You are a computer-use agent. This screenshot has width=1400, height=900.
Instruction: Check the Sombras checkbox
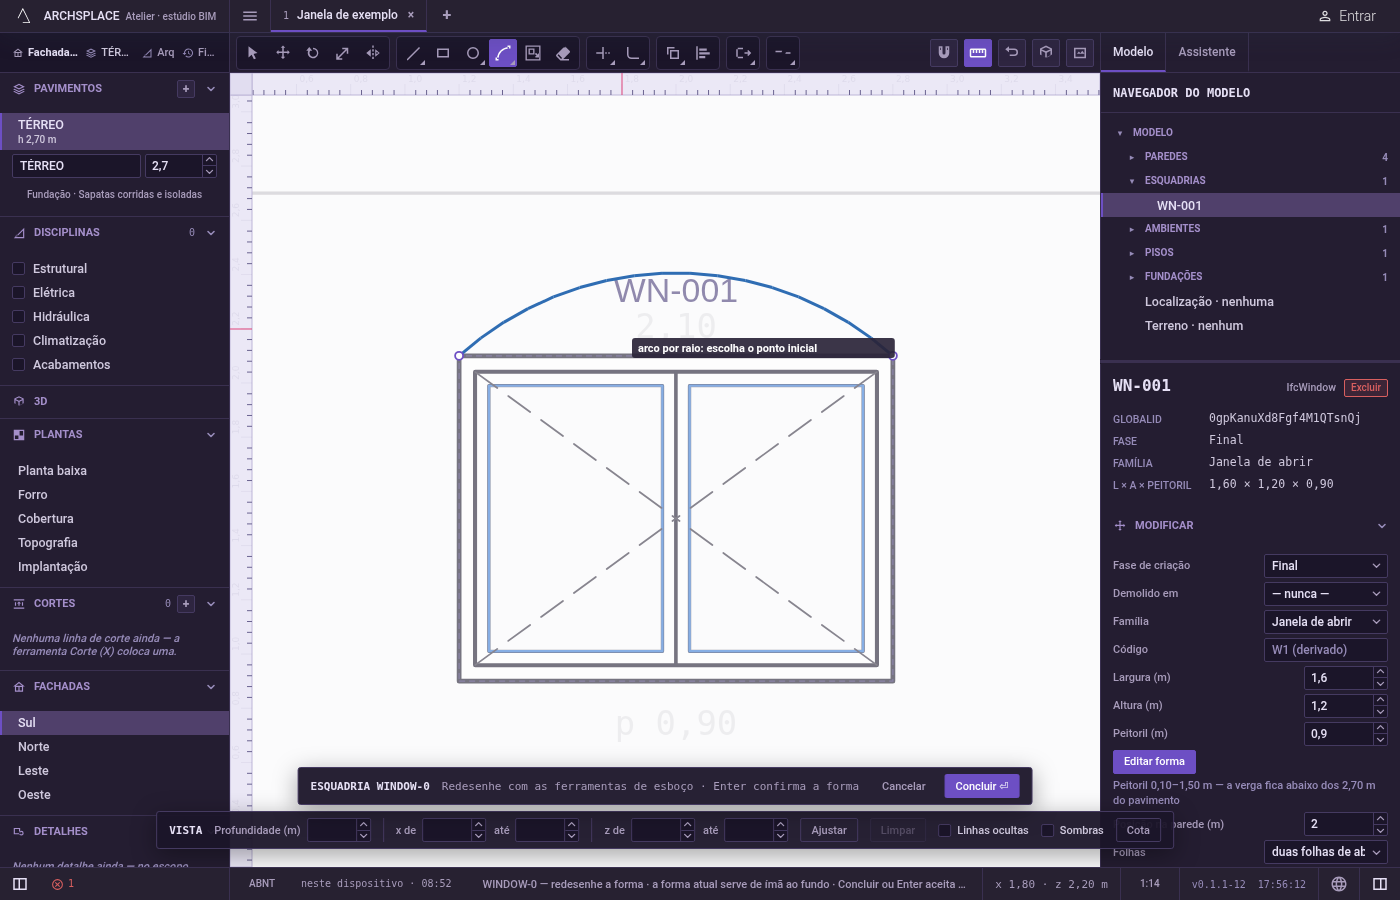pos(1047,830)
